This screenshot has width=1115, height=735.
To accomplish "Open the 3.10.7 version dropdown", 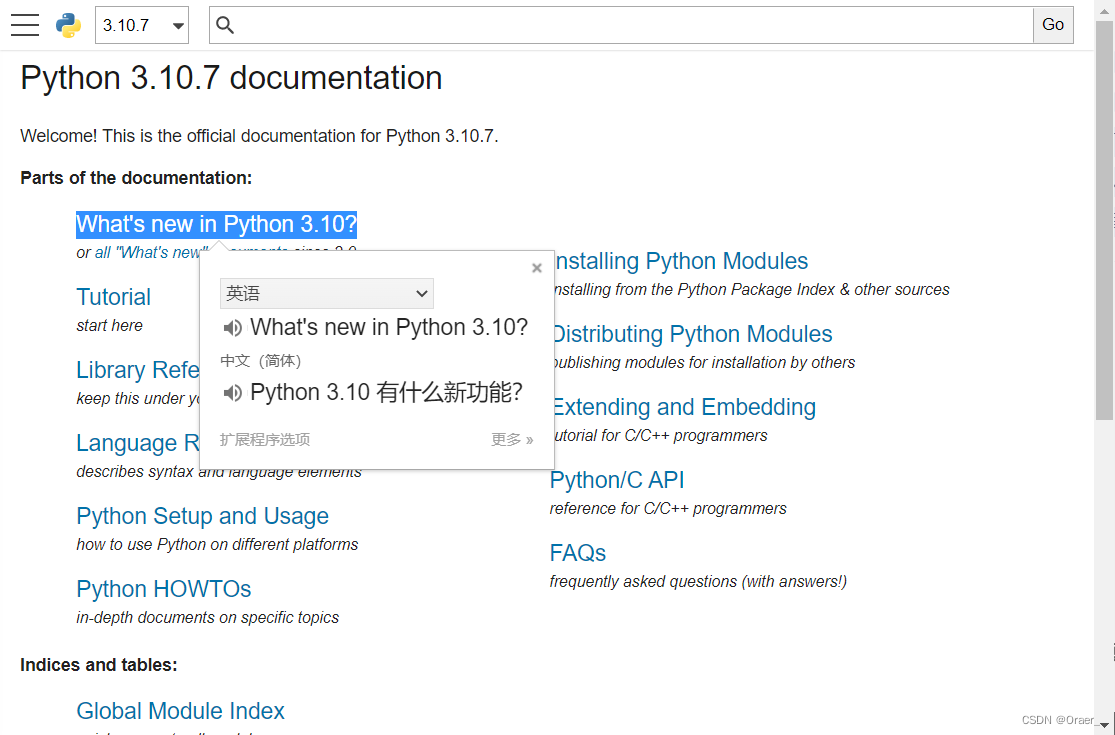I will click(142, 25).
